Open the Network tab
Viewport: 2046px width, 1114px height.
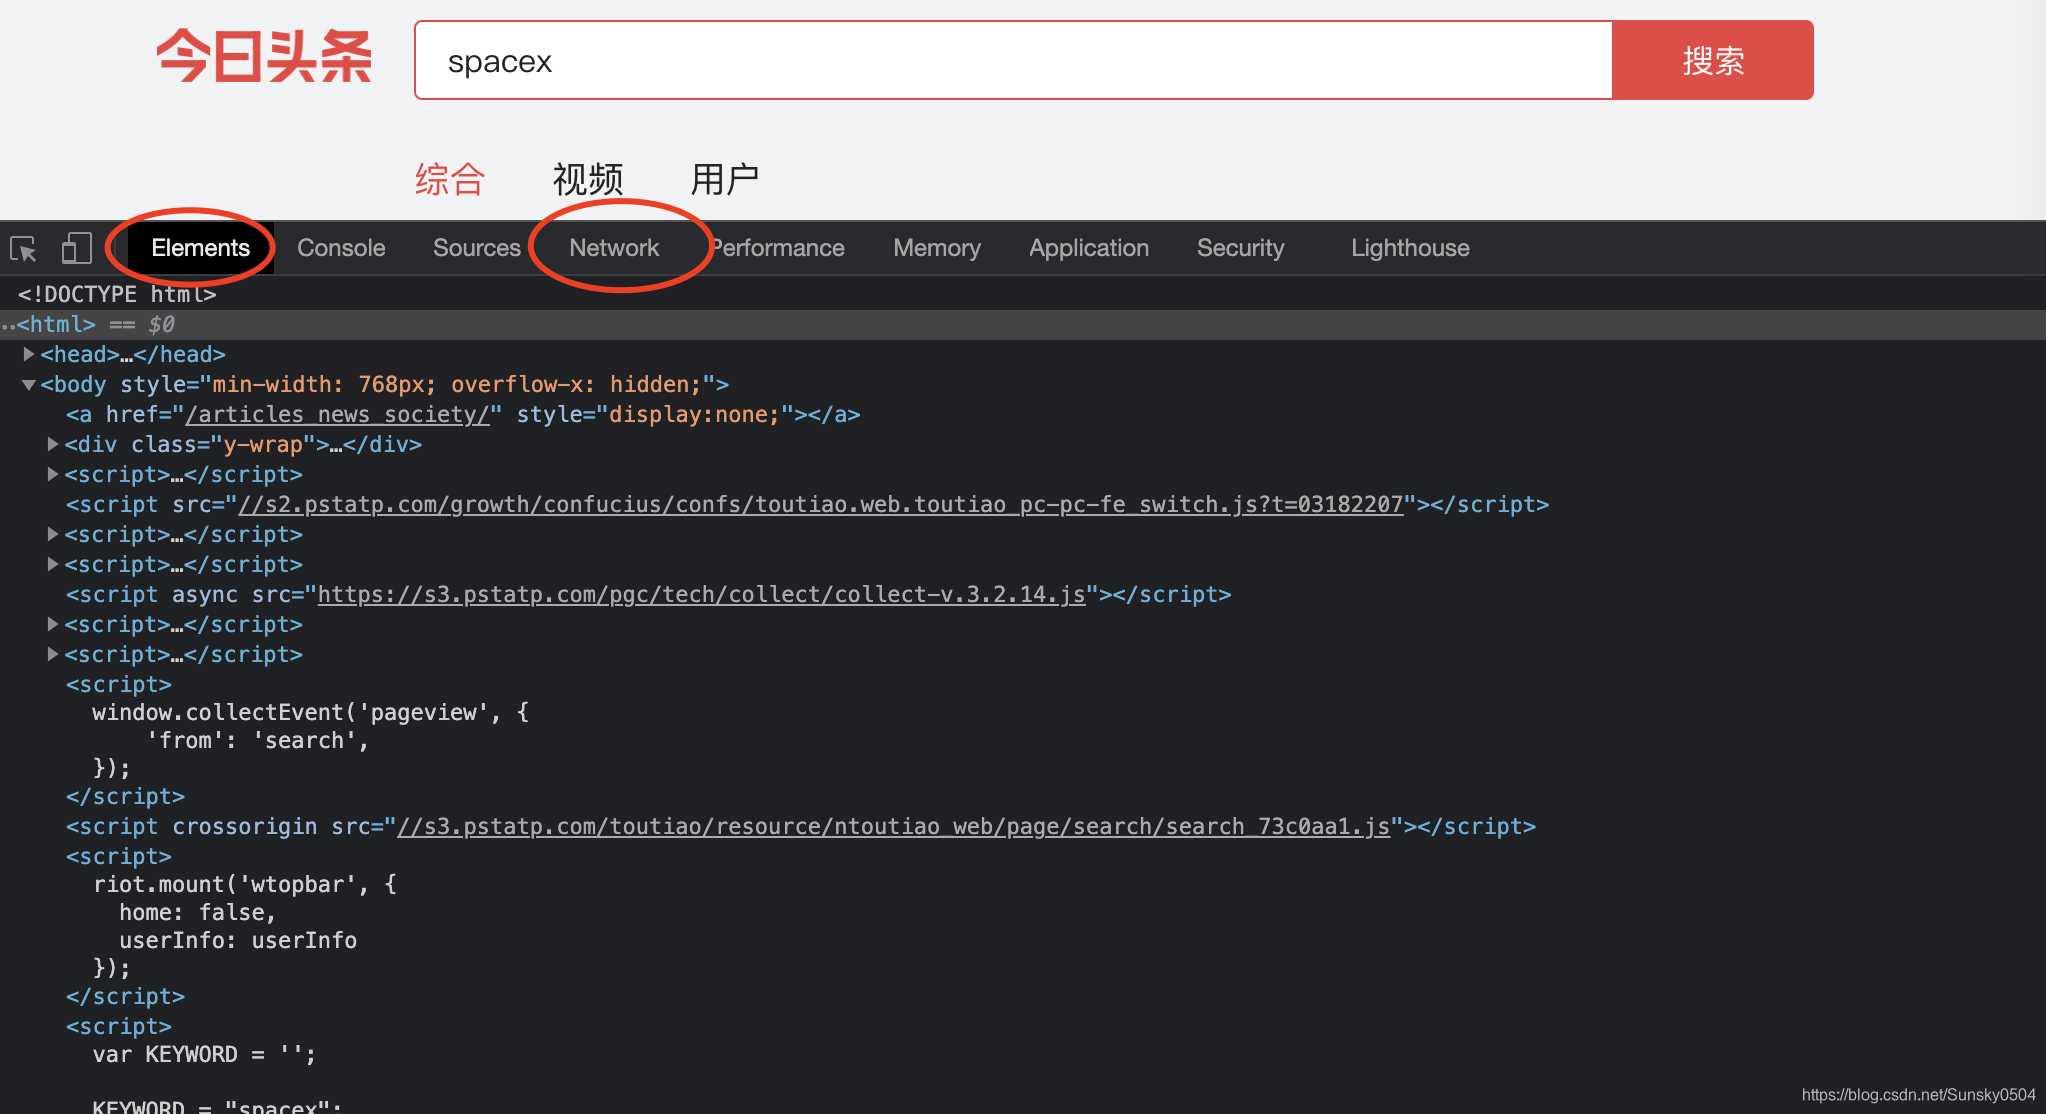[x=614, y=248]
